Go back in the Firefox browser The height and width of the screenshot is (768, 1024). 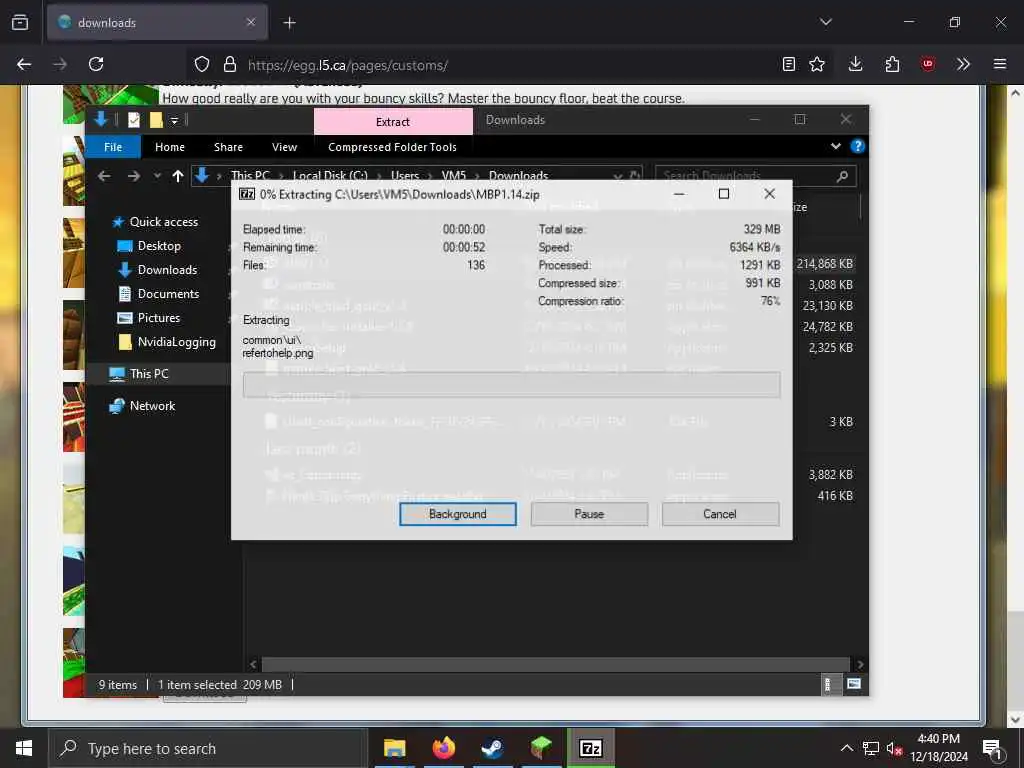24,64
